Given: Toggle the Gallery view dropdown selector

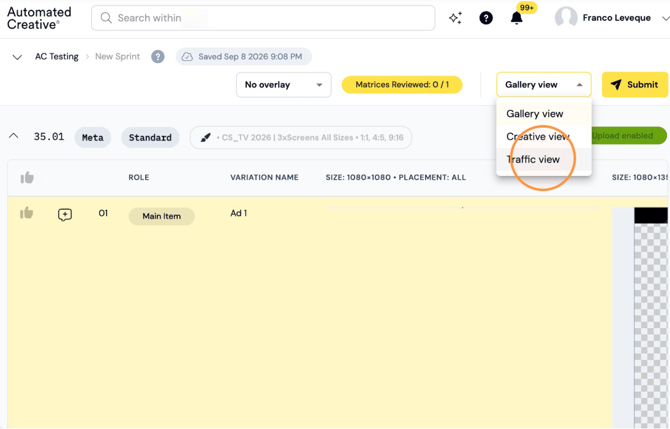Looking at the screenshot, I should [x=544, y=85].
